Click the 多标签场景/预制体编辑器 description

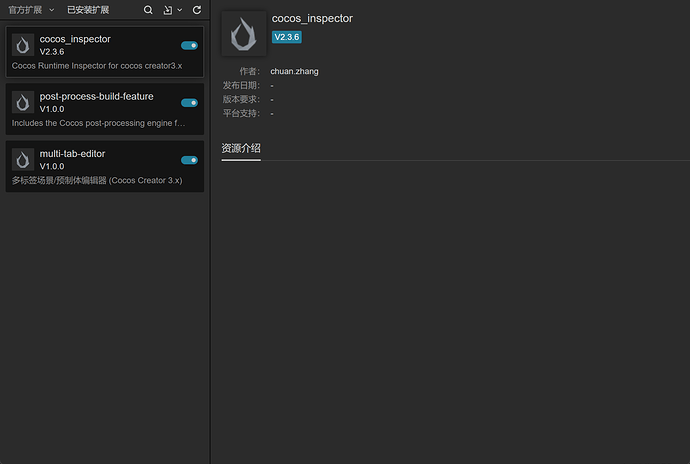pyautogui.click(x=97, y=180)
